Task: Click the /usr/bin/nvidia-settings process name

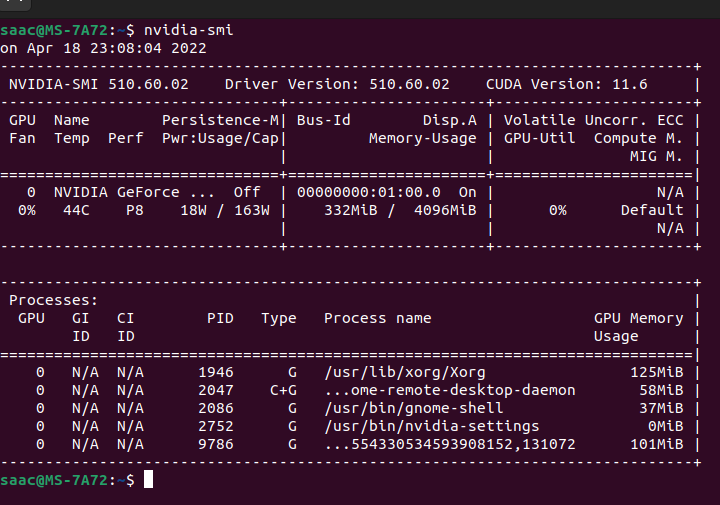Action: [432, 426]
